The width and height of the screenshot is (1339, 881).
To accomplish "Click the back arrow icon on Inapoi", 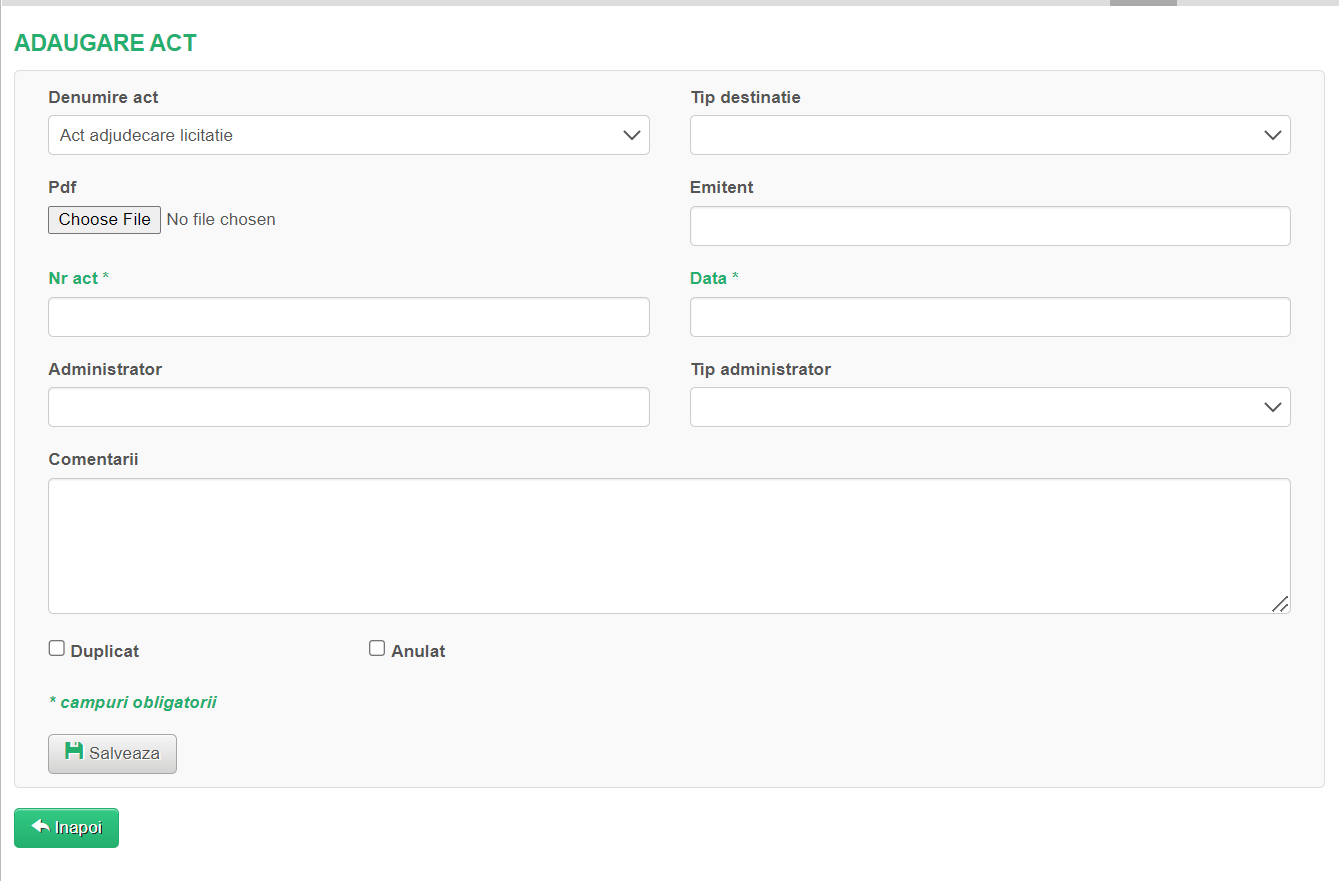I will 41,826.
